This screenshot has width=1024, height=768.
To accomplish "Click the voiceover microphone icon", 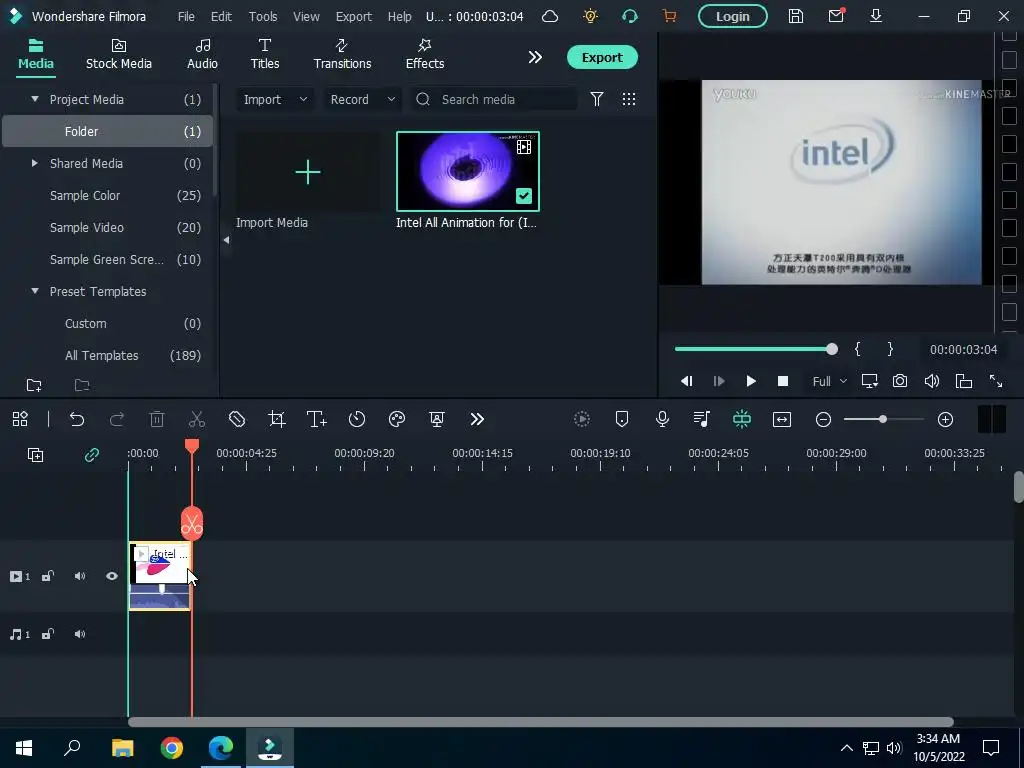I will coord(662,419).
